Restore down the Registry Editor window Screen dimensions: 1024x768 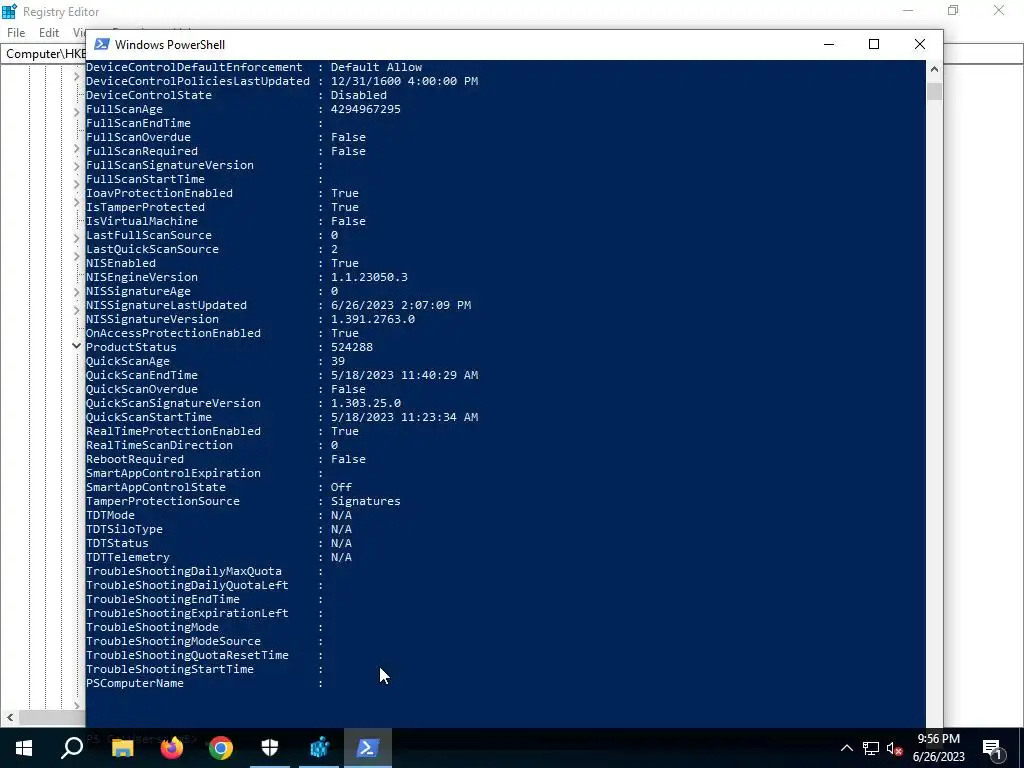tap(953, 10)
